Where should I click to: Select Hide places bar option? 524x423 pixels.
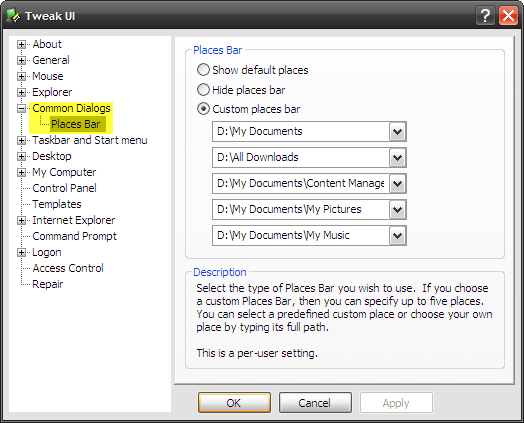[203, 90]
